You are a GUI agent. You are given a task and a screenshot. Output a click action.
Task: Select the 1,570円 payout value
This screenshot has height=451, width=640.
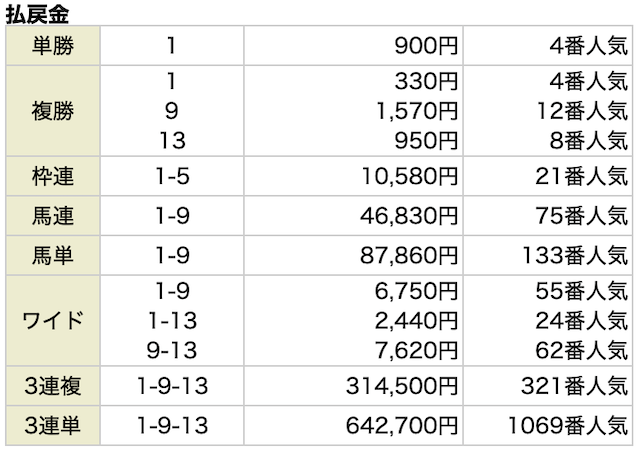pos(415,111)
